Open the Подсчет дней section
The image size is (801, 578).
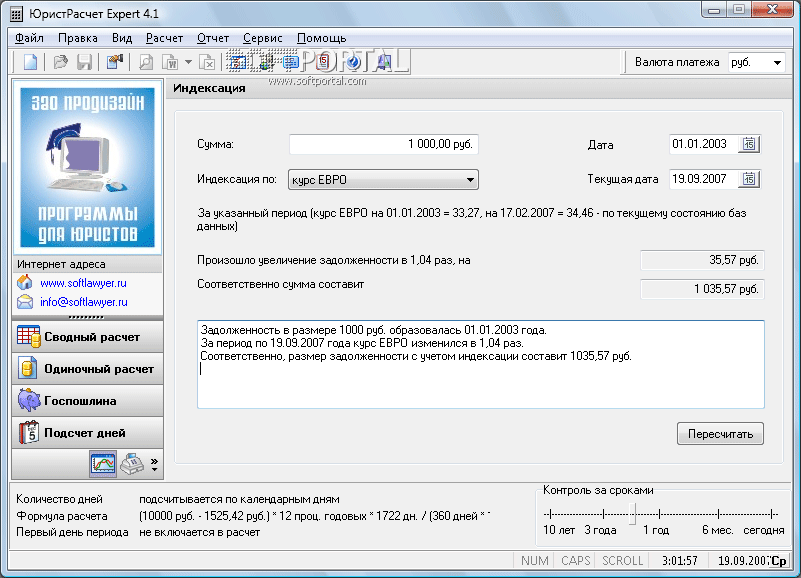point(87,433)
